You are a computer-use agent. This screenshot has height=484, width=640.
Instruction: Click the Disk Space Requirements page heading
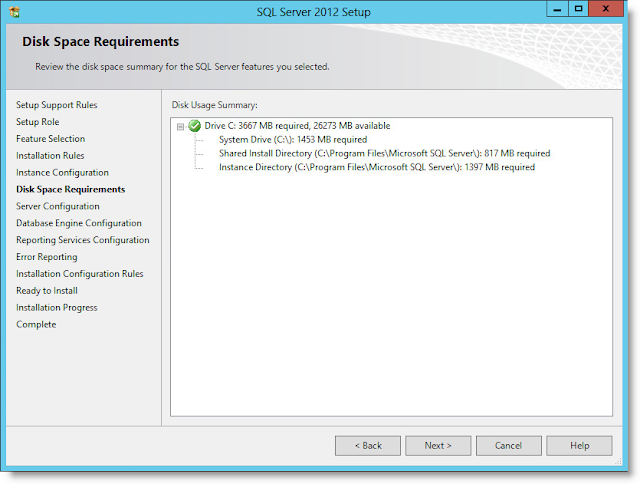tap(100, 41)
